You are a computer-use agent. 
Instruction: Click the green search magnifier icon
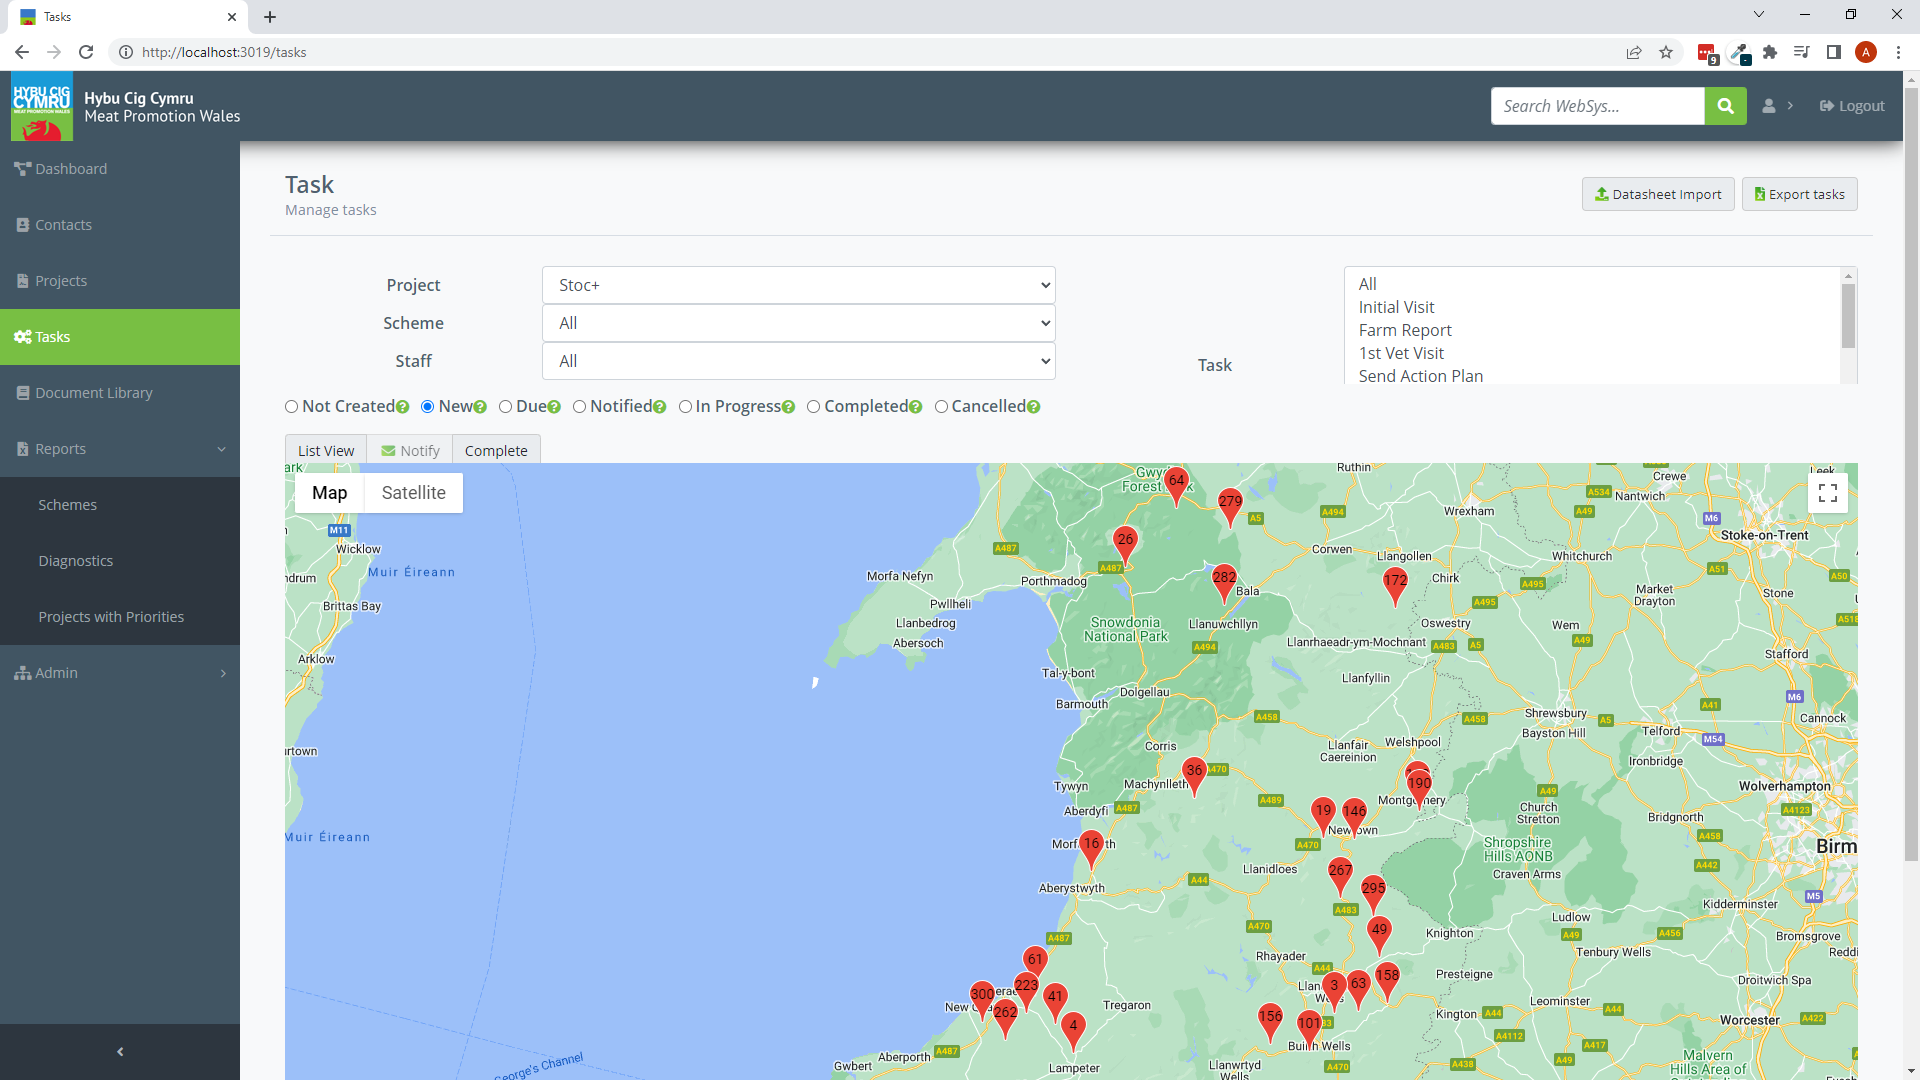point(1725,106)
